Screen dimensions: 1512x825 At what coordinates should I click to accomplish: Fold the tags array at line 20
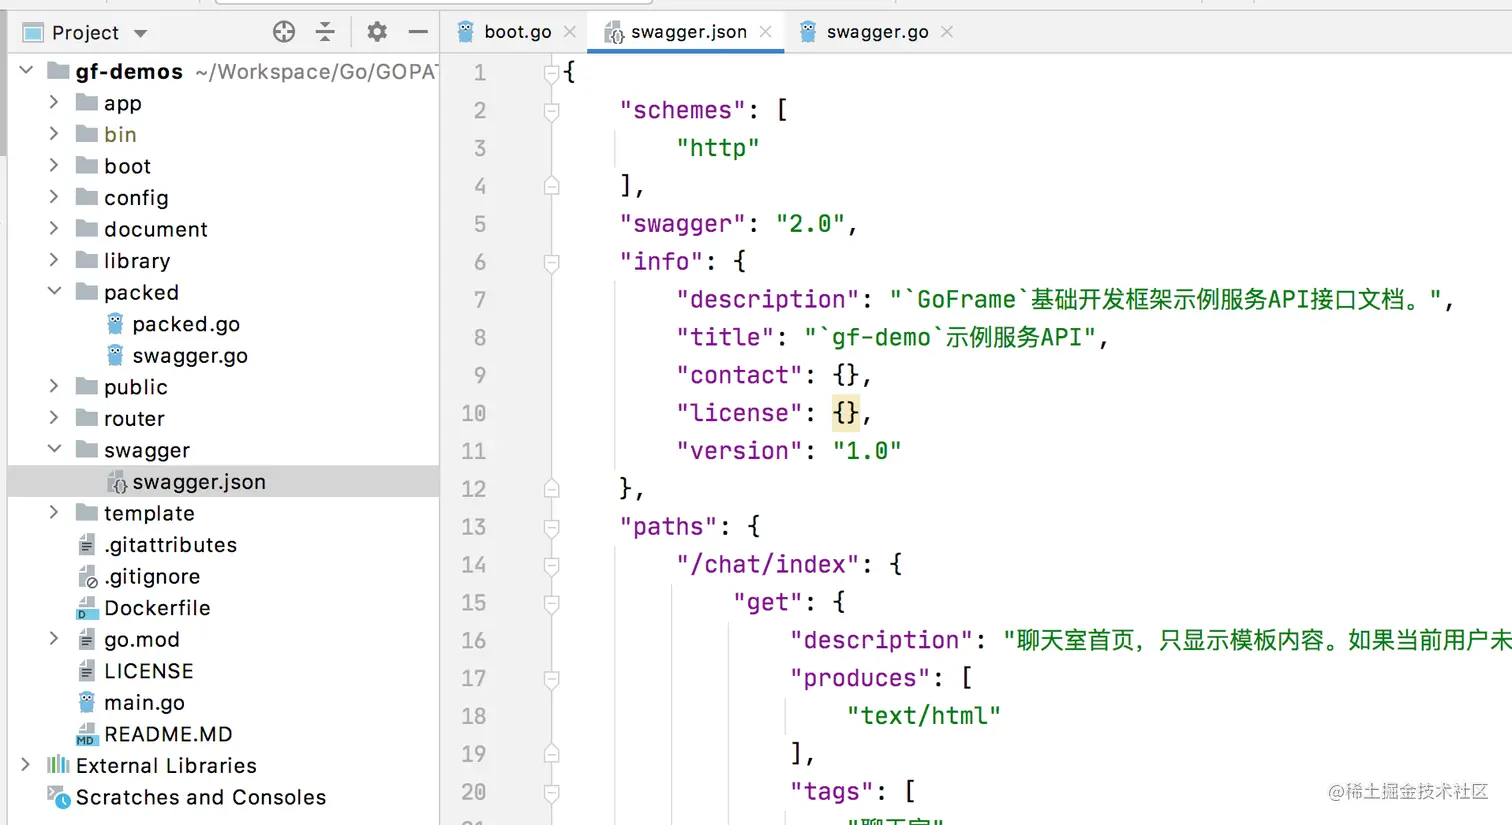(x=551, y=792)
